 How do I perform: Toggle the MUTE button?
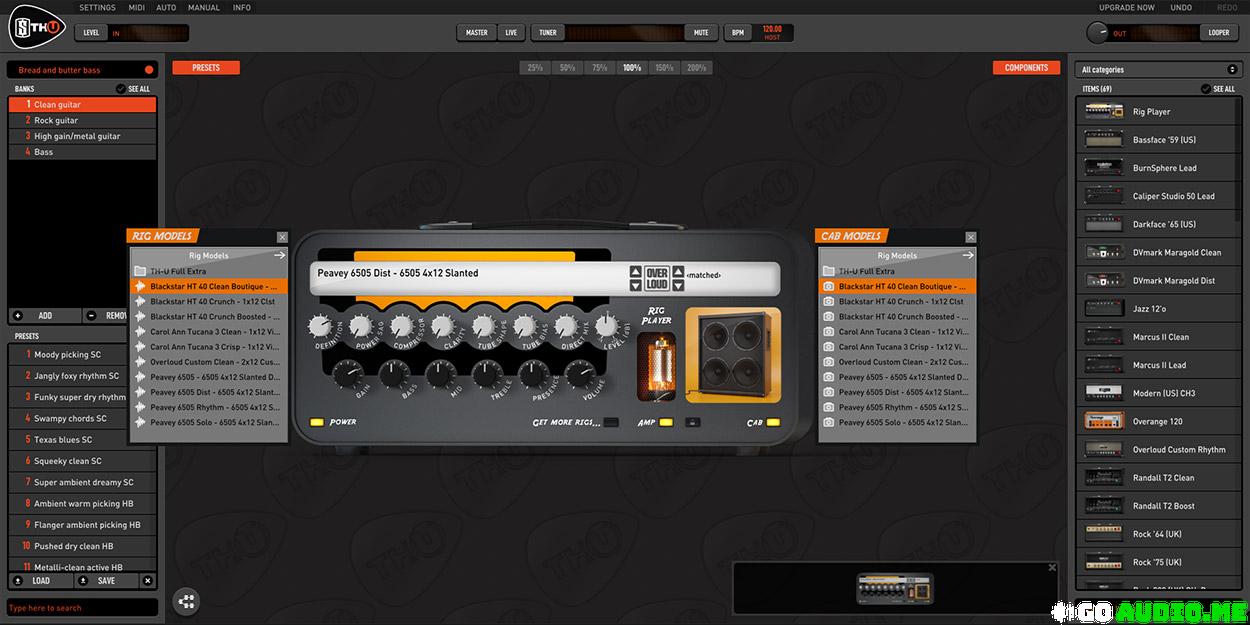point(701,33)
